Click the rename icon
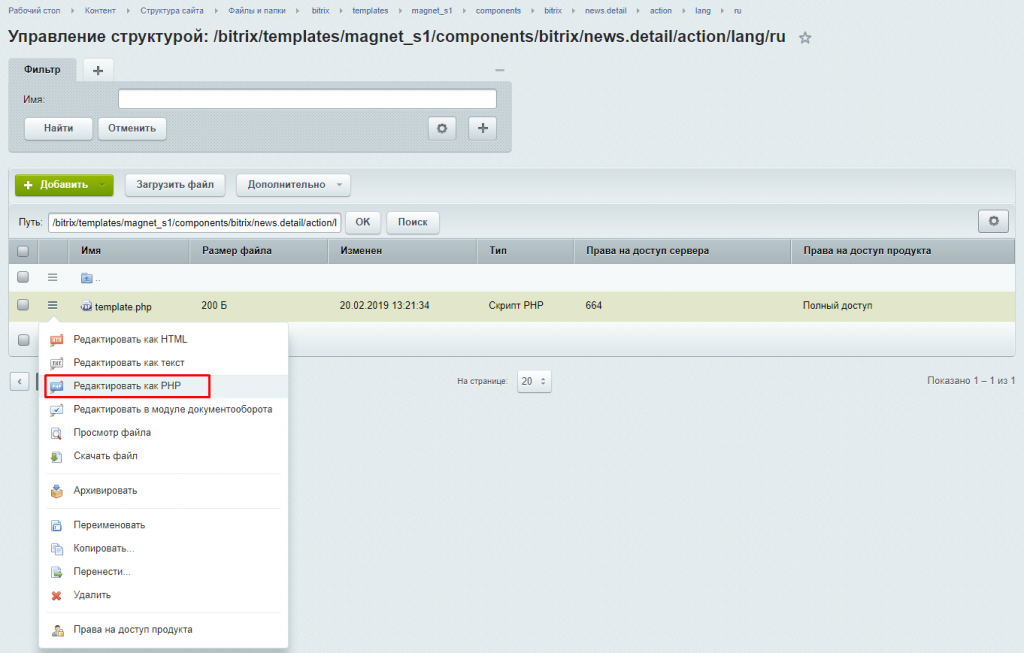This screenshot has width=1024, height=653. (x=57, y=526)
